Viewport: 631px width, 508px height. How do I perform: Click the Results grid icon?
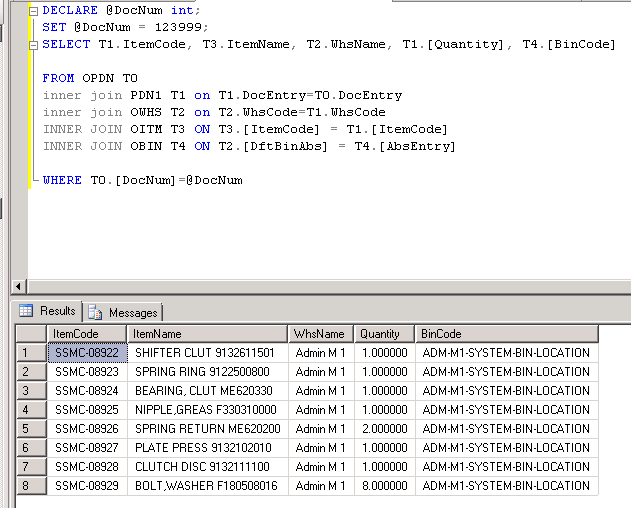(26, 311)
